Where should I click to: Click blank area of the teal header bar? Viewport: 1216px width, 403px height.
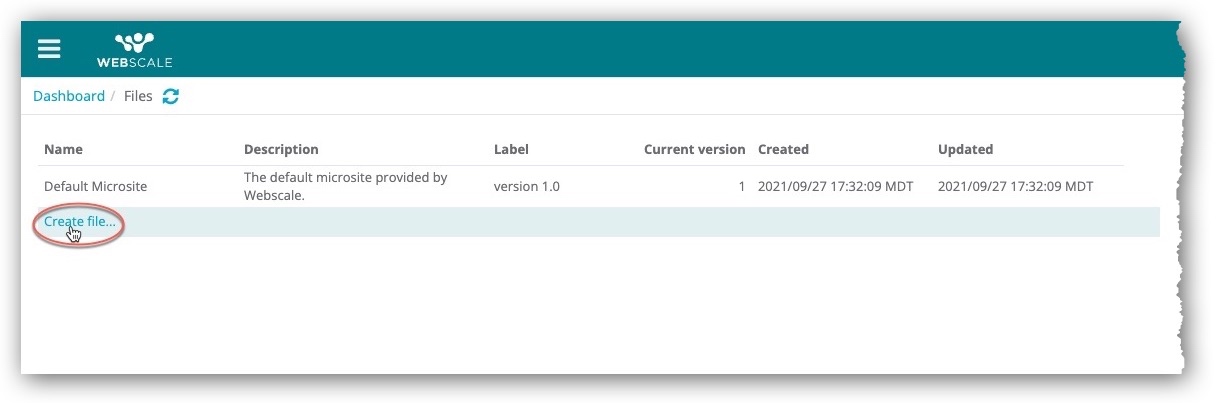click(650, 49)
